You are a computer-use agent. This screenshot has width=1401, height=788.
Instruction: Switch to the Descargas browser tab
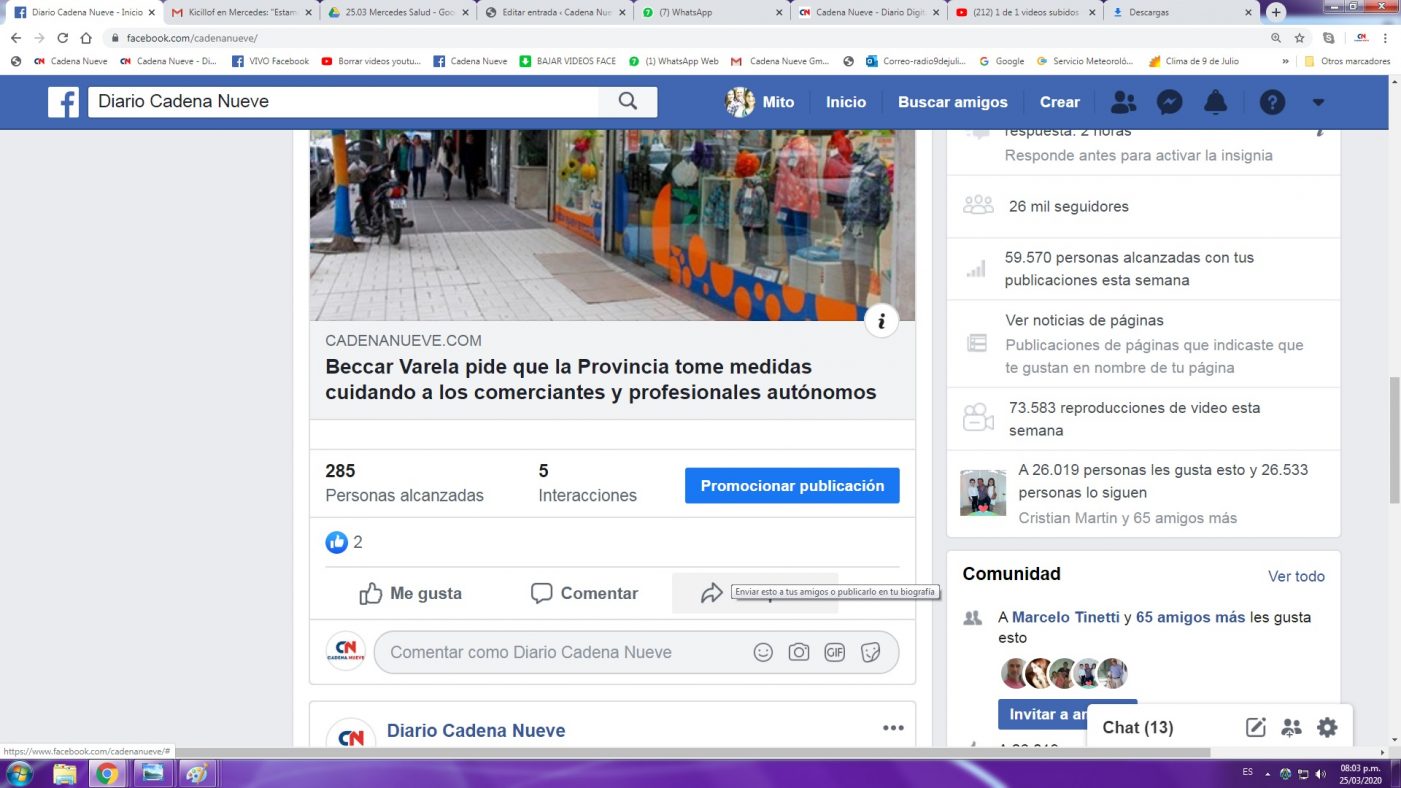click(x=1182, y=12)
